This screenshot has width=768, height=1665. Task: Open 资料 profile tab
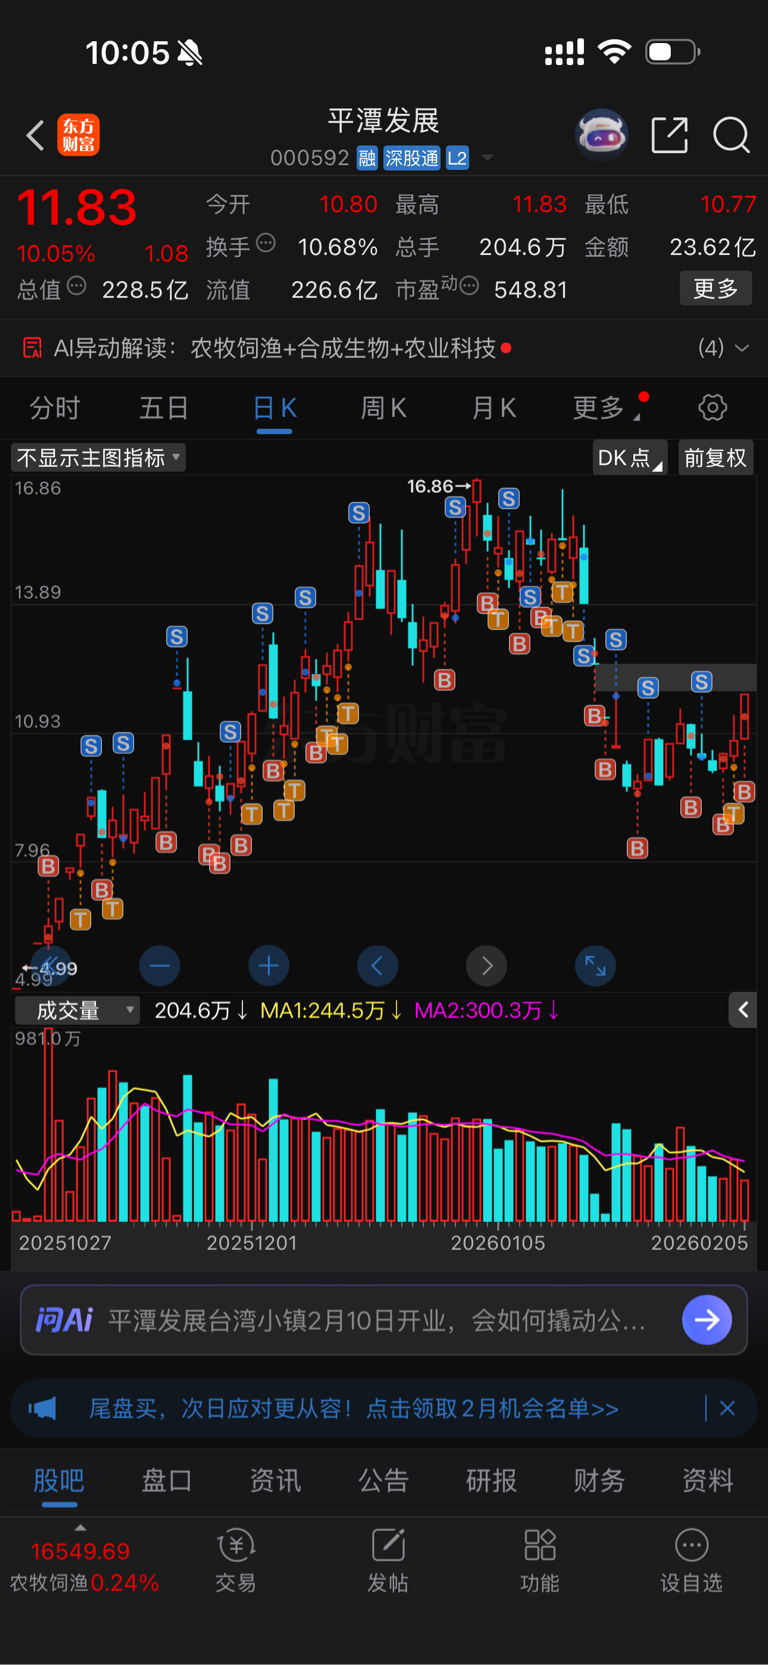point(707,1481)
